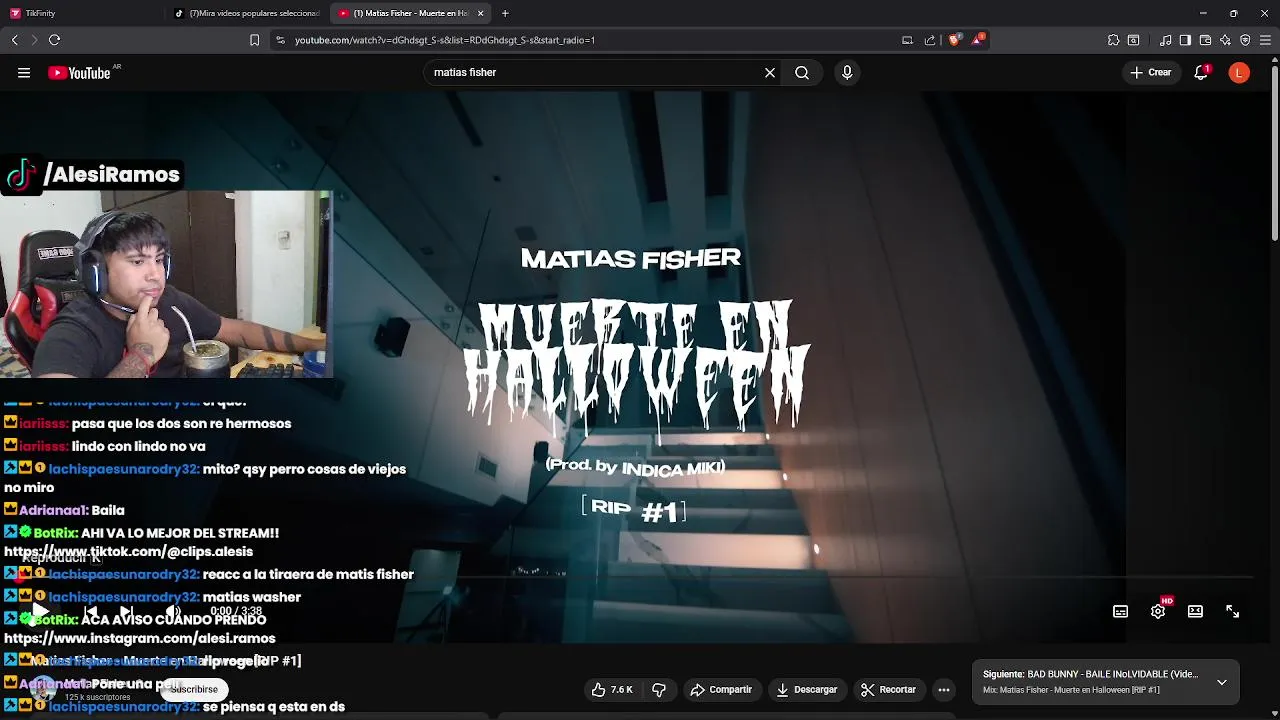Click the Suscribirse button
This screenshot has width=1280, height=720.
click(x=194, y=689)
